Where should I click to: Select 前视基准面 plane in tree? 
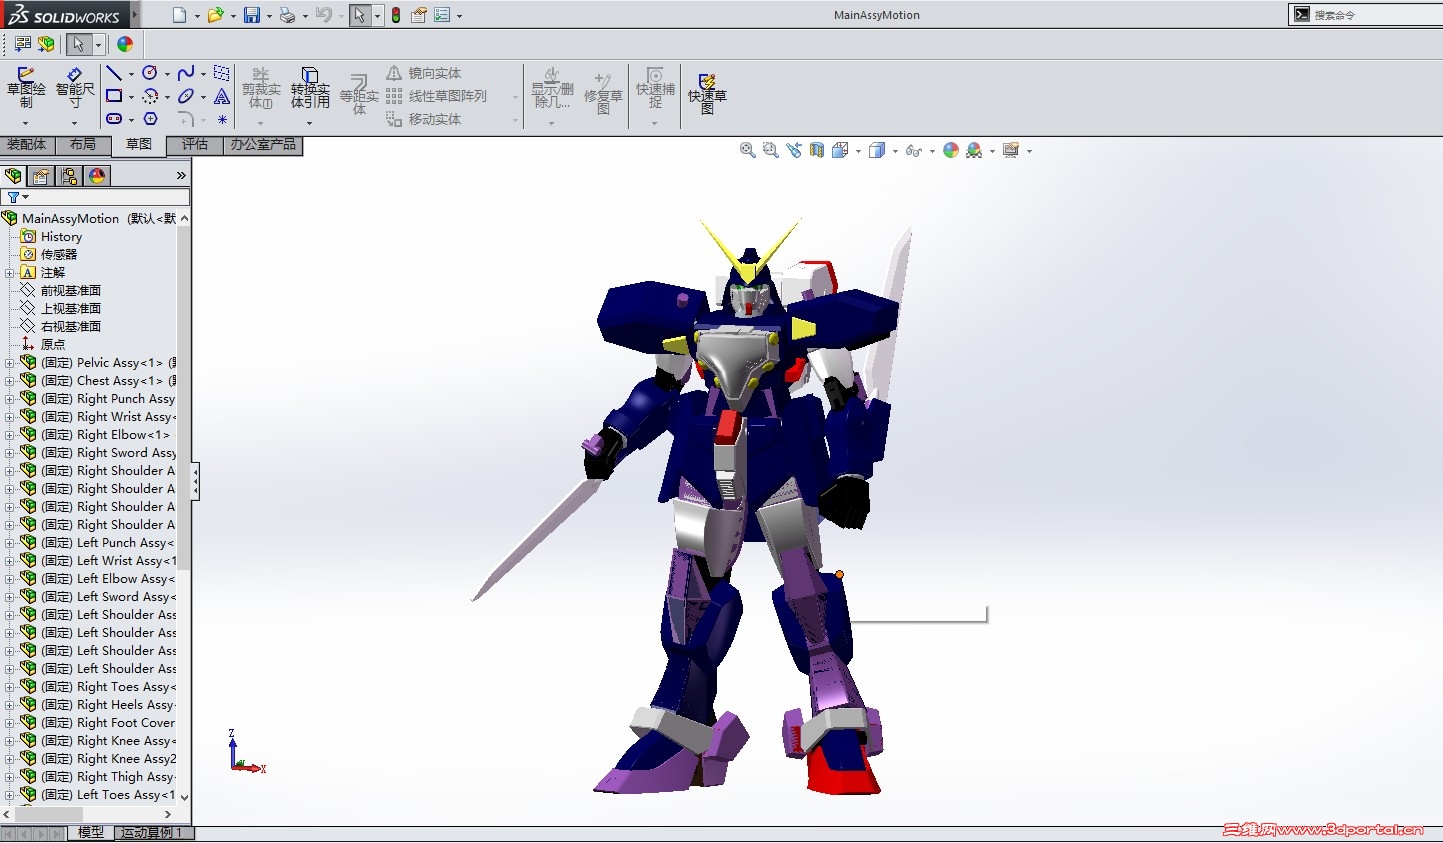click(x=71, y=291)
